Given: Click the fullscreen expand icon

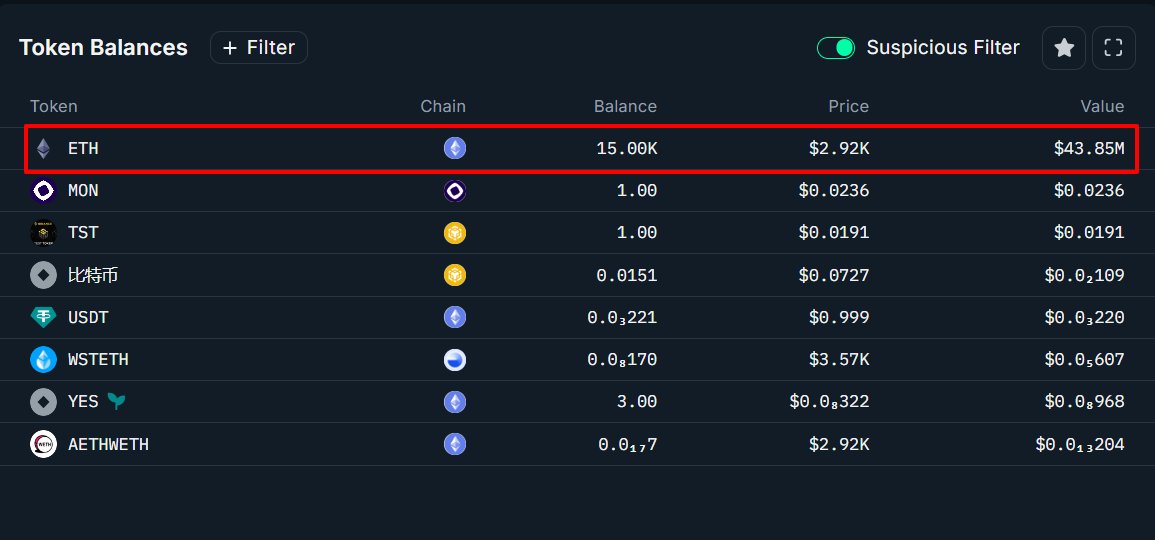Looking at the screenshot, I should pyautogui.click(x=1113, y=48).
